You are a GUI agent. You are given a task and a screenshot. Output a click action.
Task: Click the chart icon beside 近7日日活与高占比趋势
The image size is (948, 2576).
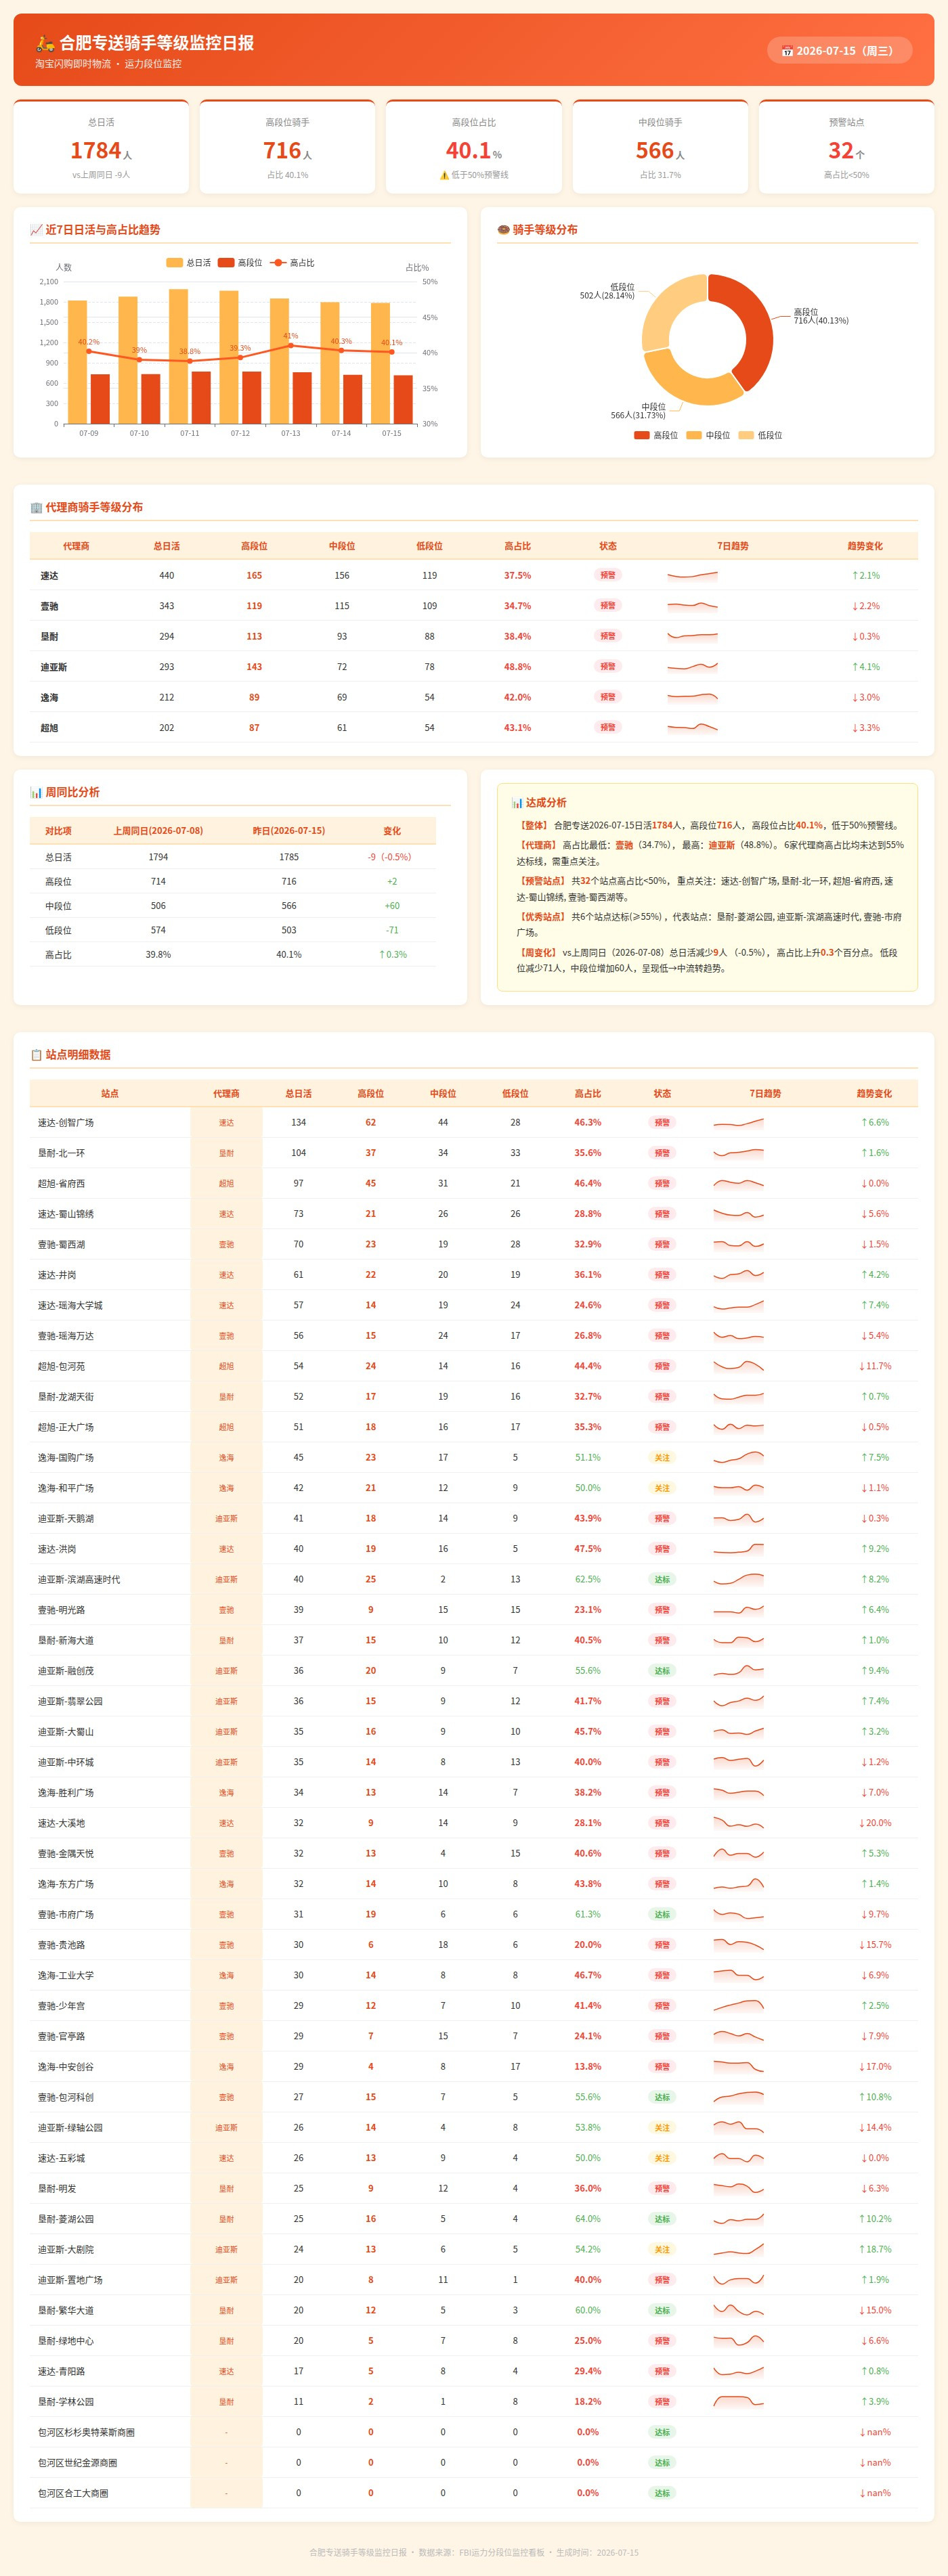(36, 230)
